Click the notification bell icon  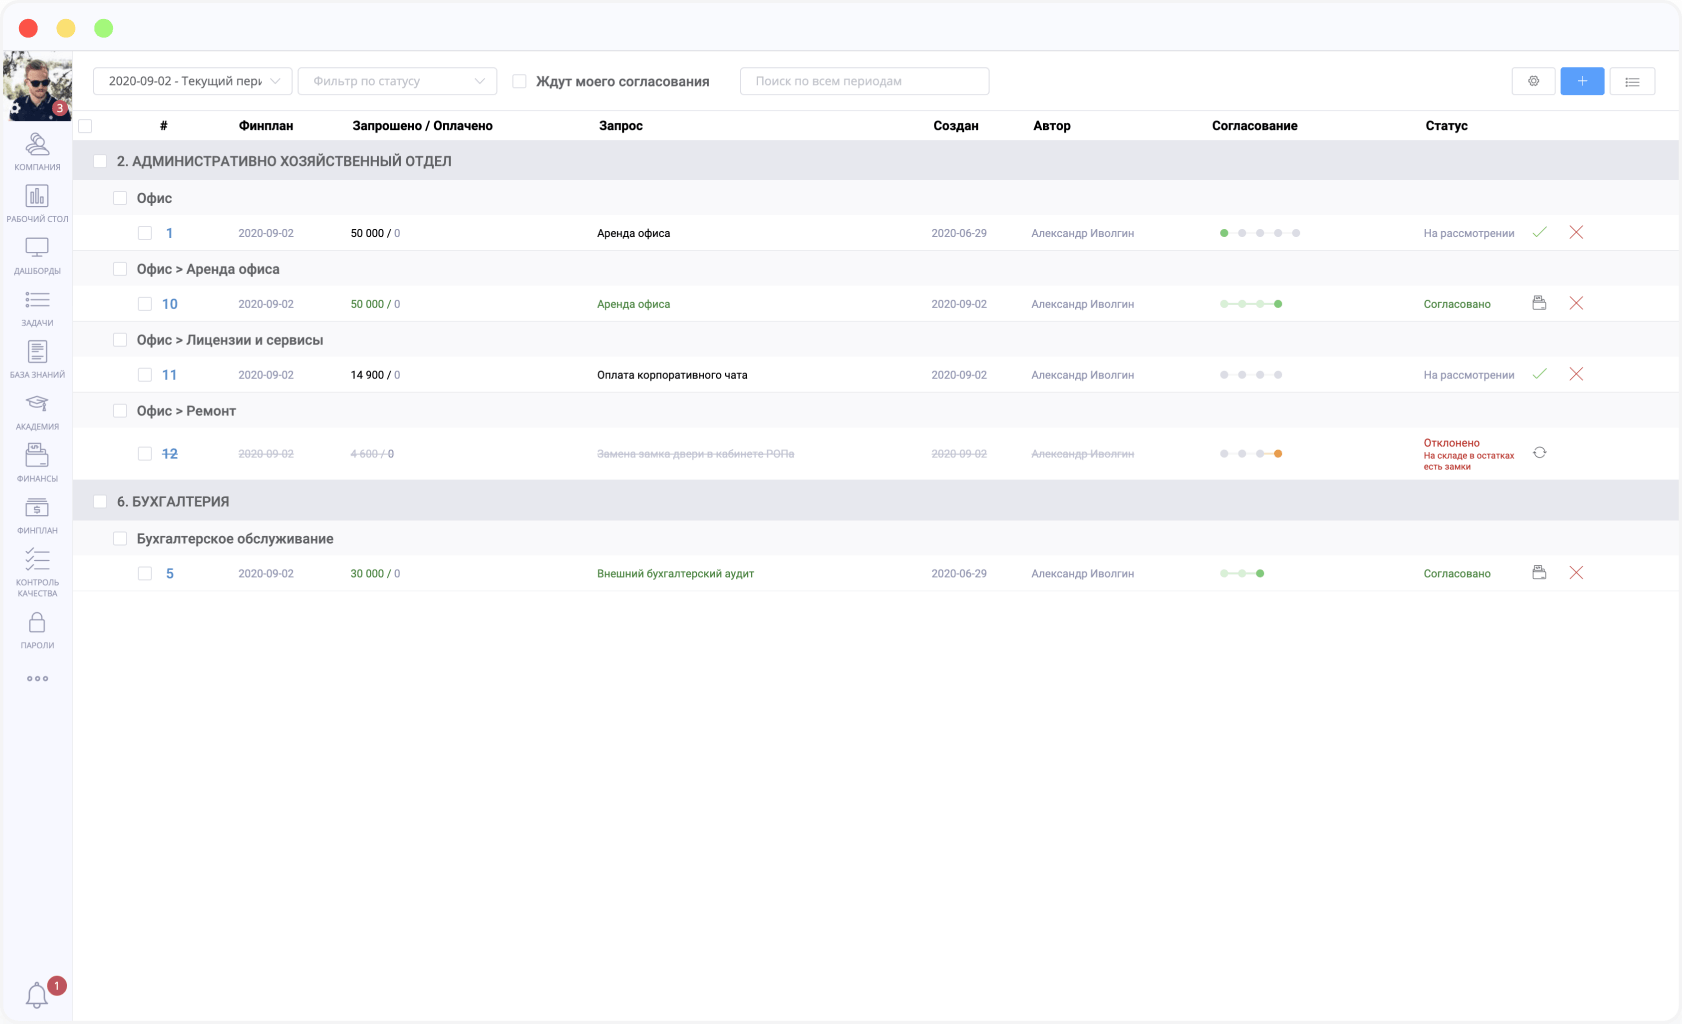click(x=37, y=995)
